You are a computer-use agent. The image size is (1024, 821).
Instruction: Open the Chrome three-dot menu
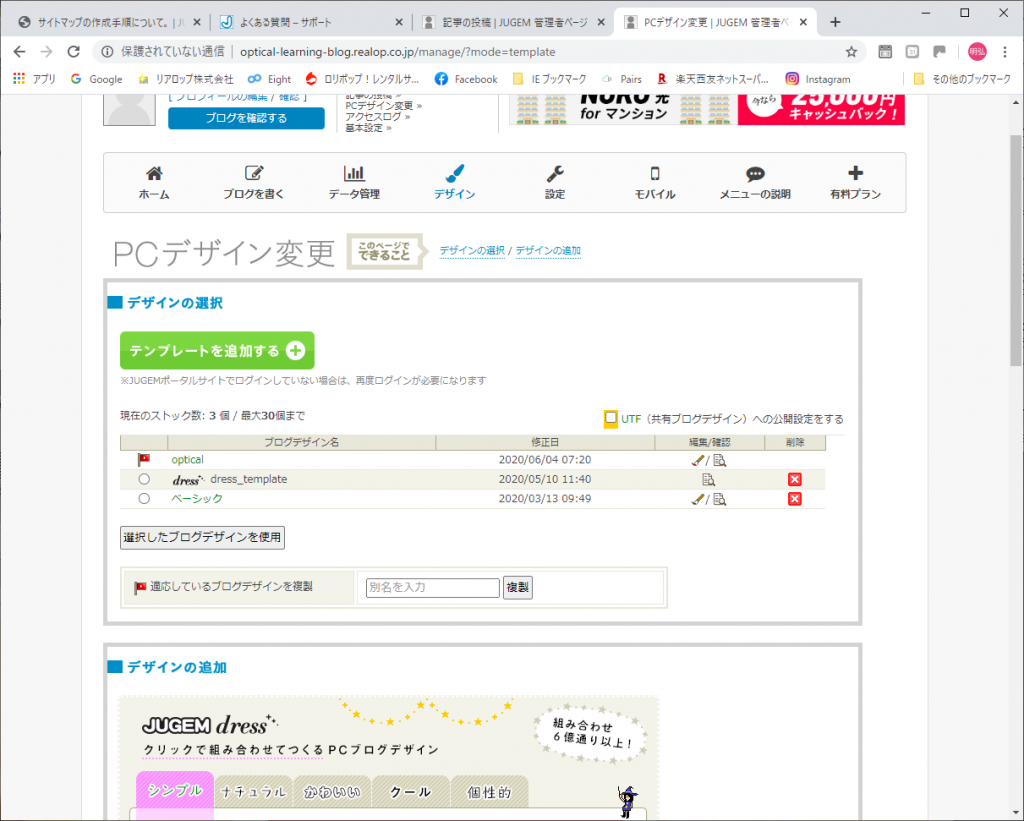[1005, 52]
